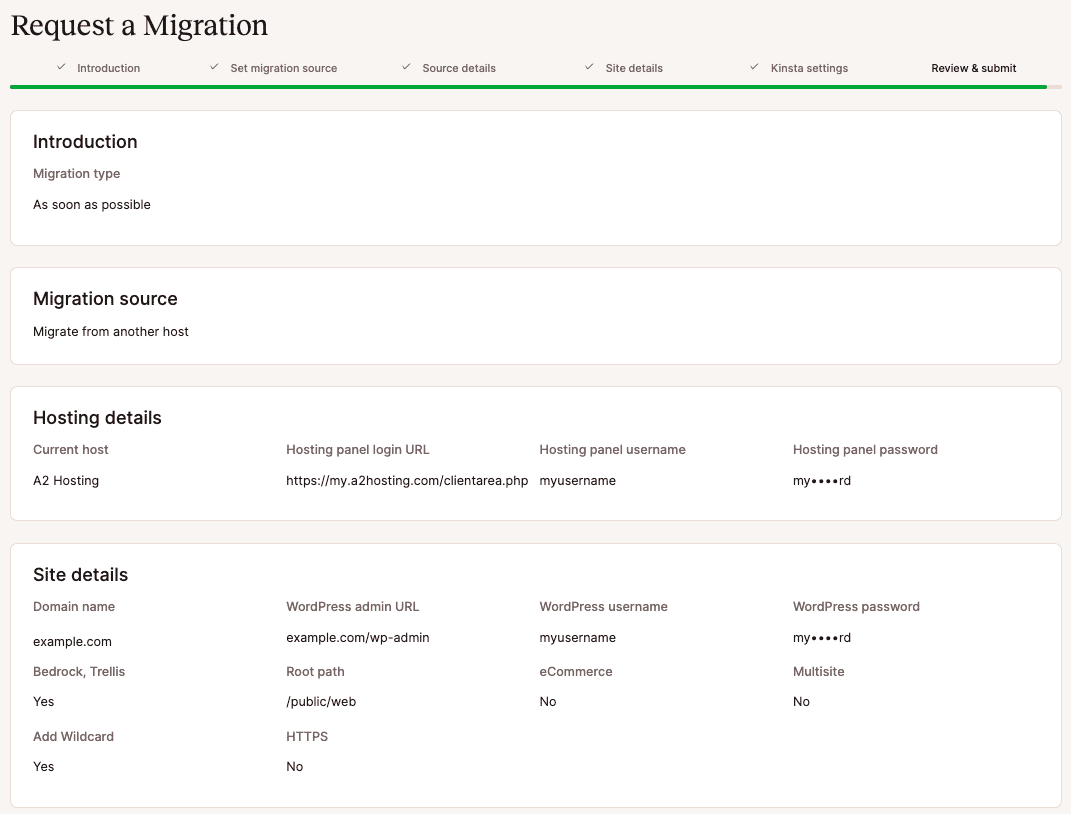Click the checkmark beside Site details step
Screen dimensions: 1071x814
tap(590, 66)
